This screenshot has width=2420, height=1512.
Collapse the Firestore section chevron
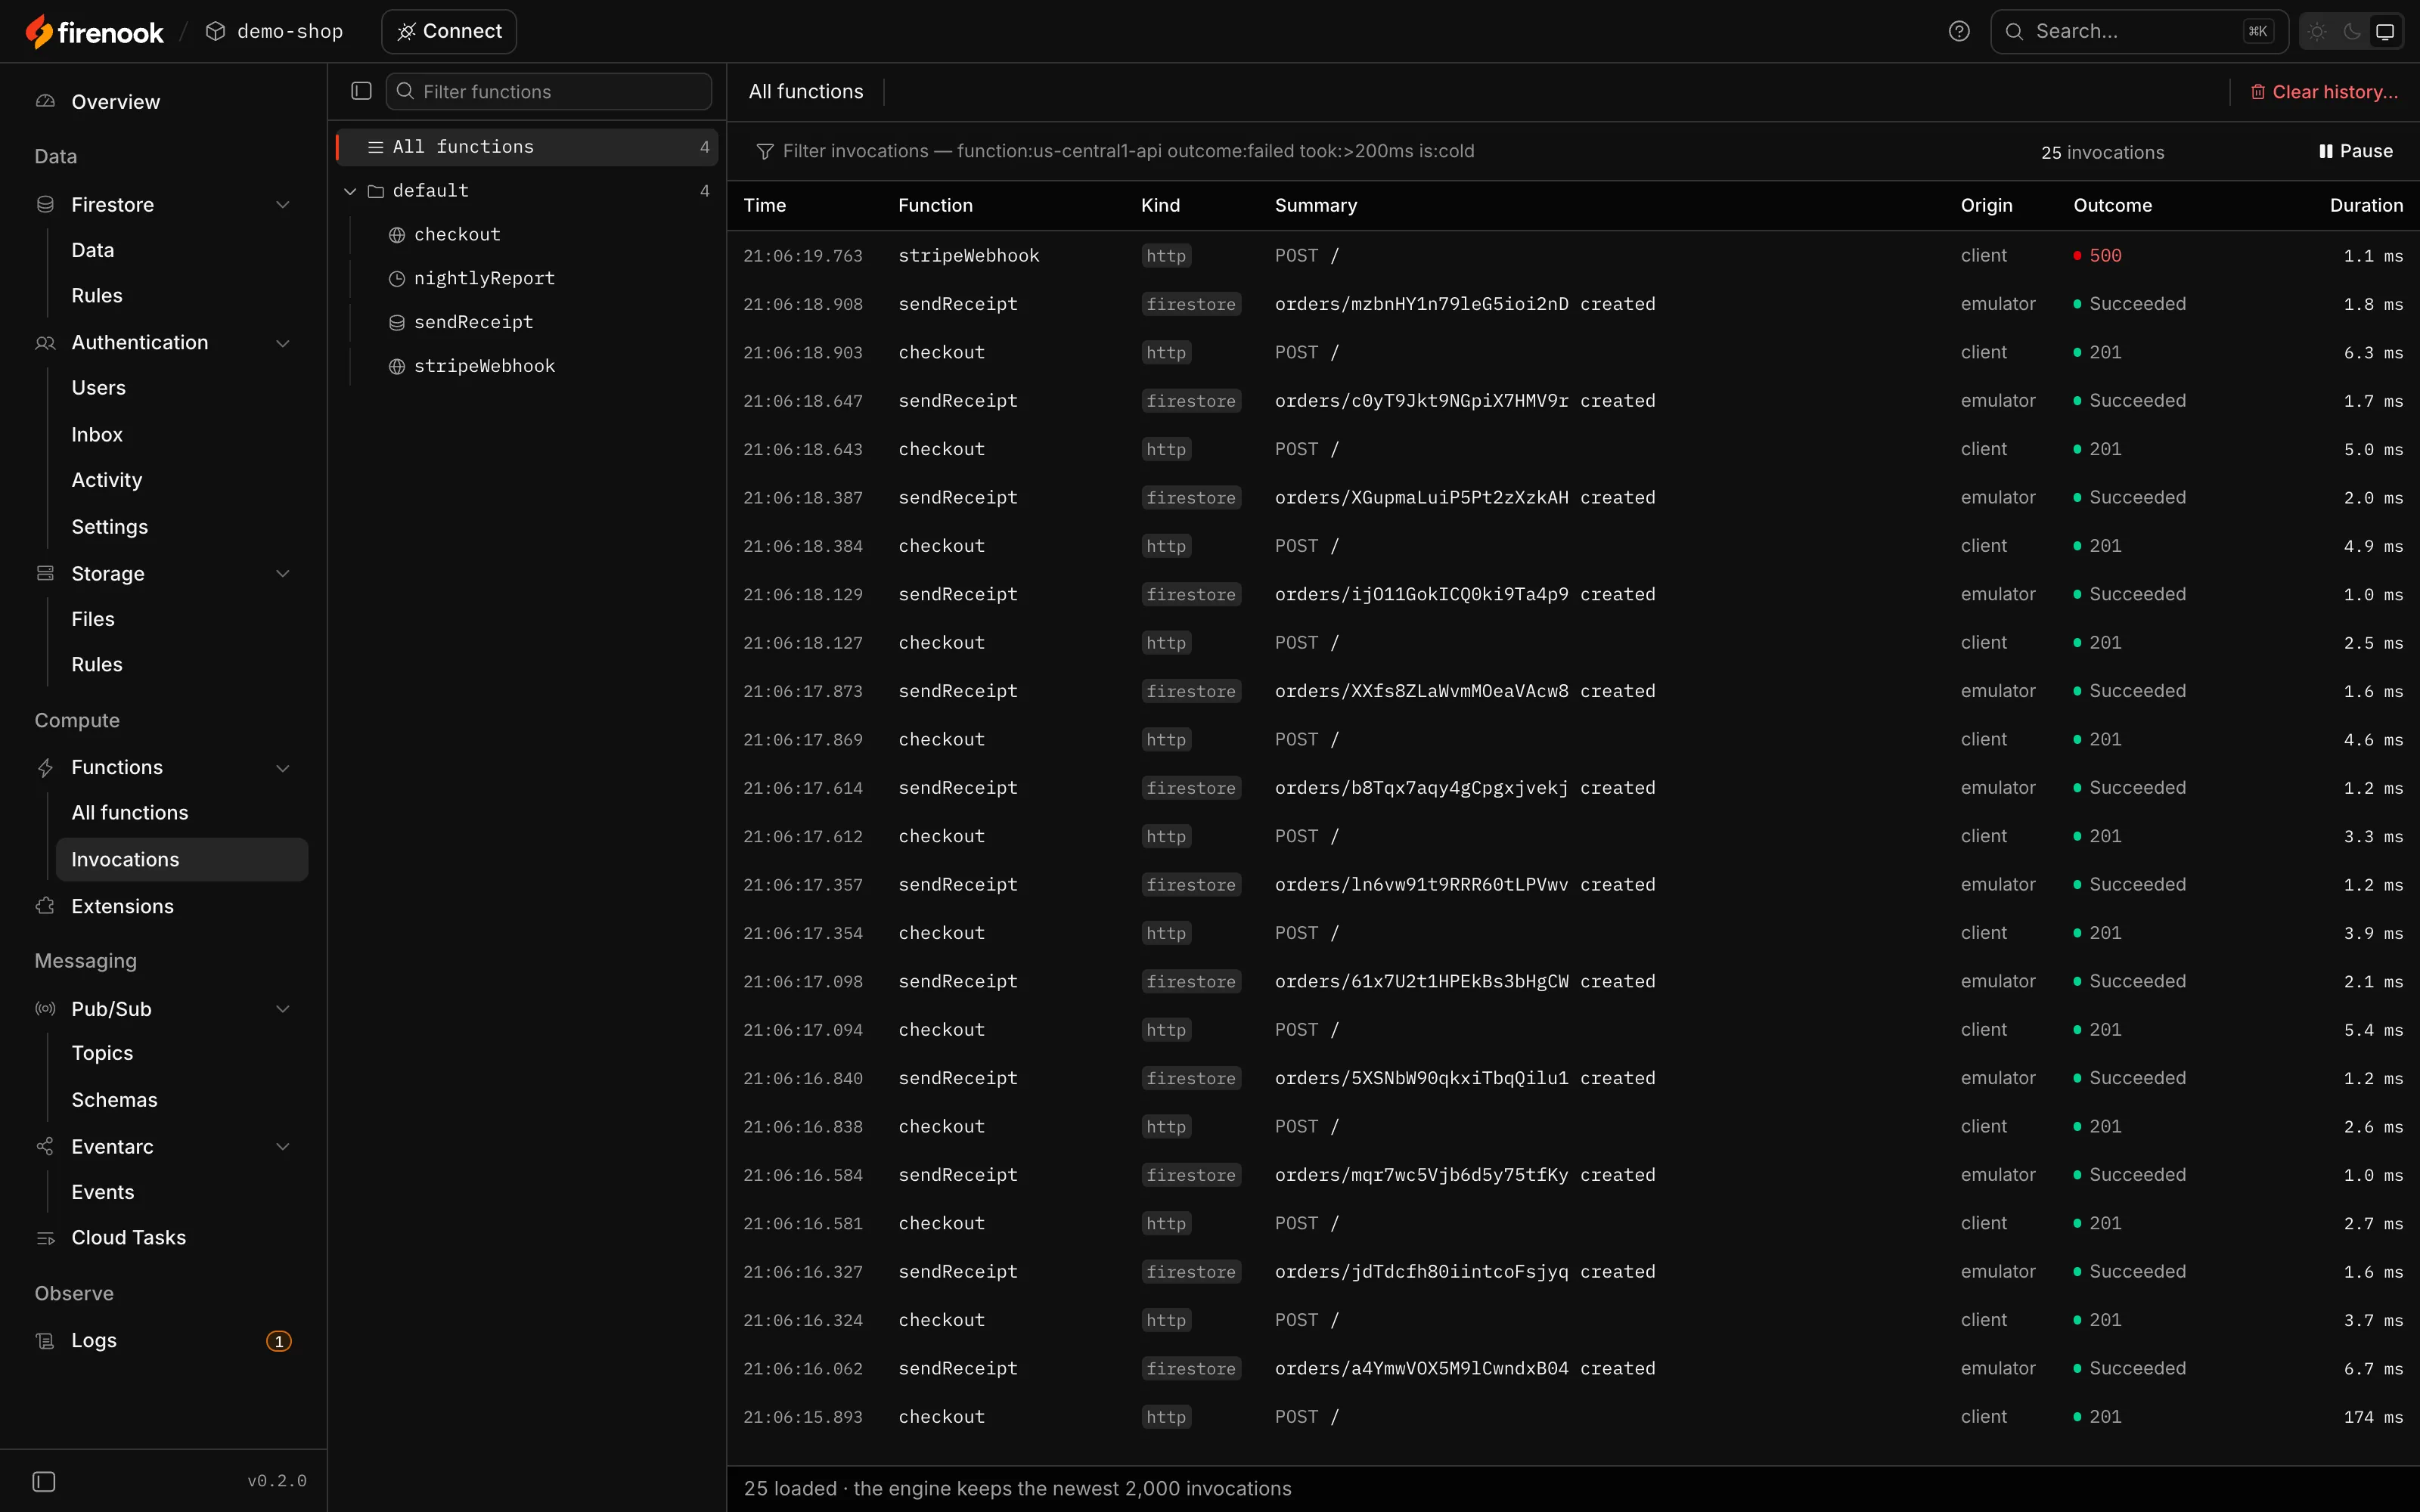click(283, 205)
